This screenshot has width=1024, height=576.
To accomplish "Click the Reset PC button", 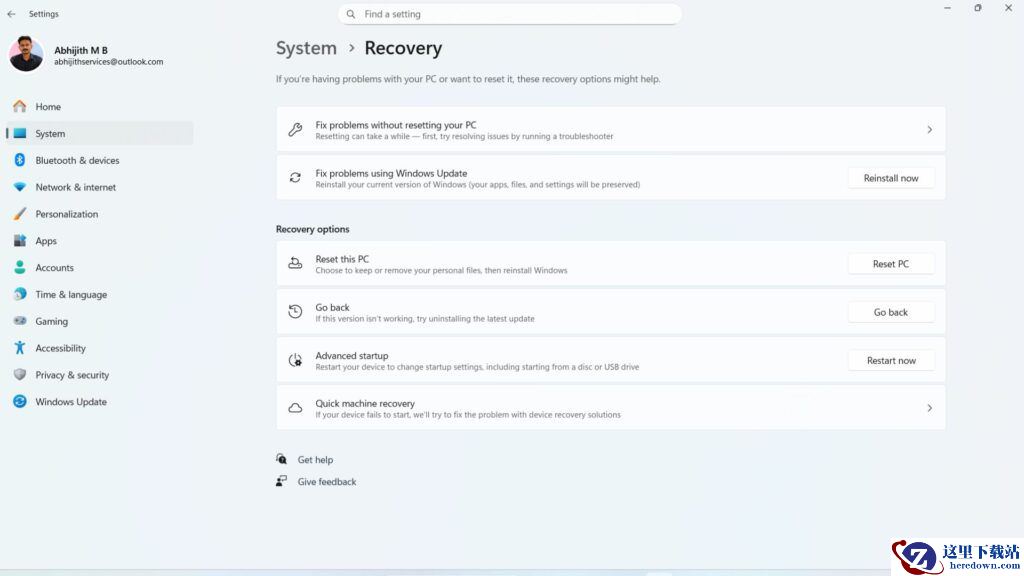I will (x=890, y=264).
